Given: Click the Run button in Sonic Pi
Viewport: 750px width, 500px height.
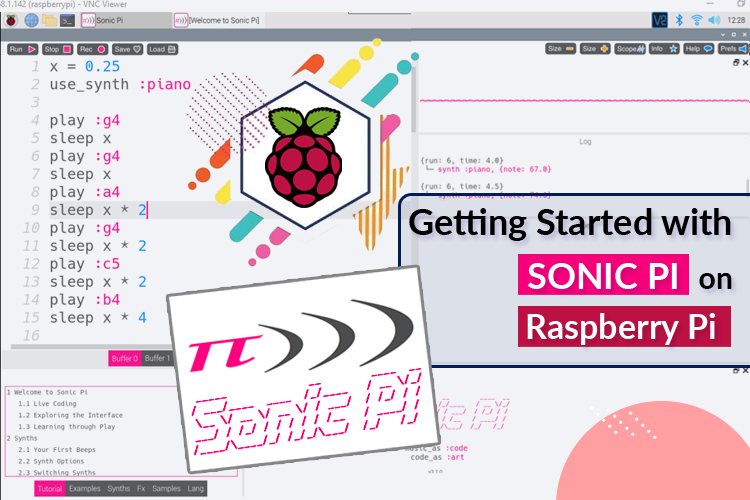Looking at the screenshot, I should 22,49.
